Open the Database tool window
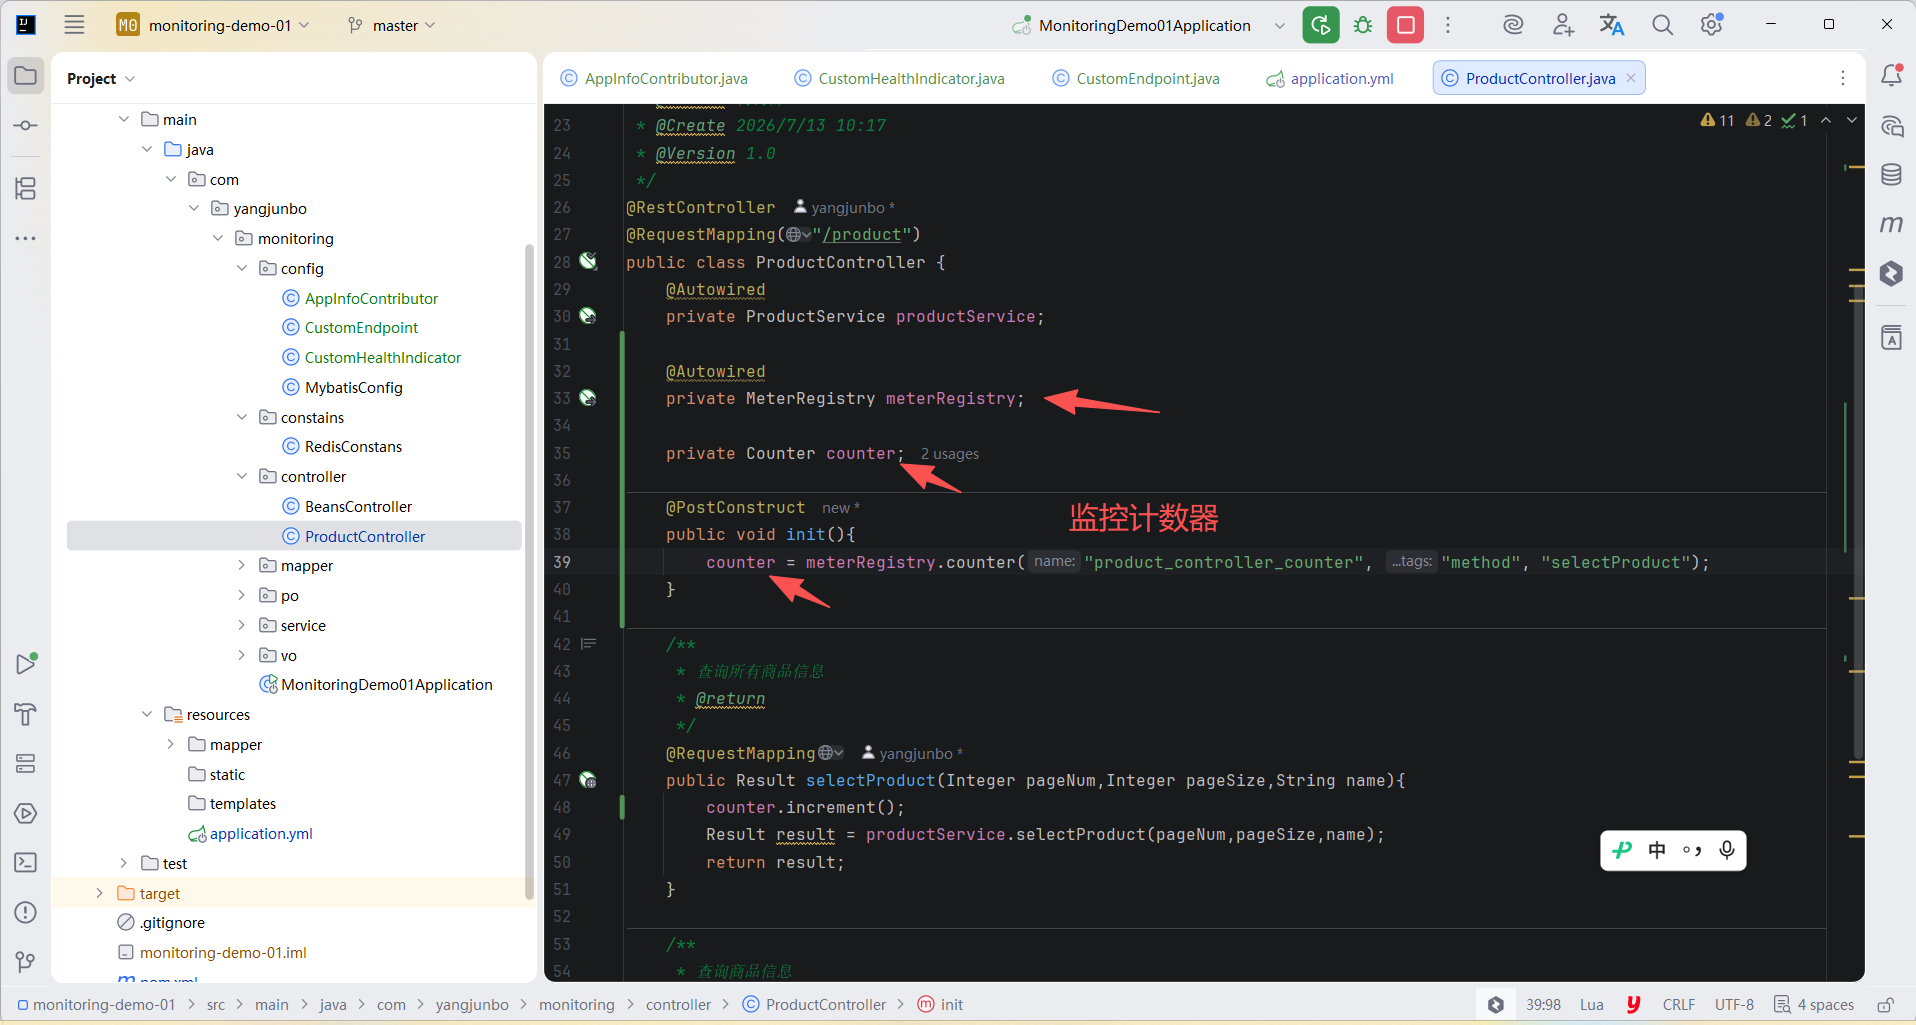The height and width of the screenshot is (1025, 1916). (1891, 174)
